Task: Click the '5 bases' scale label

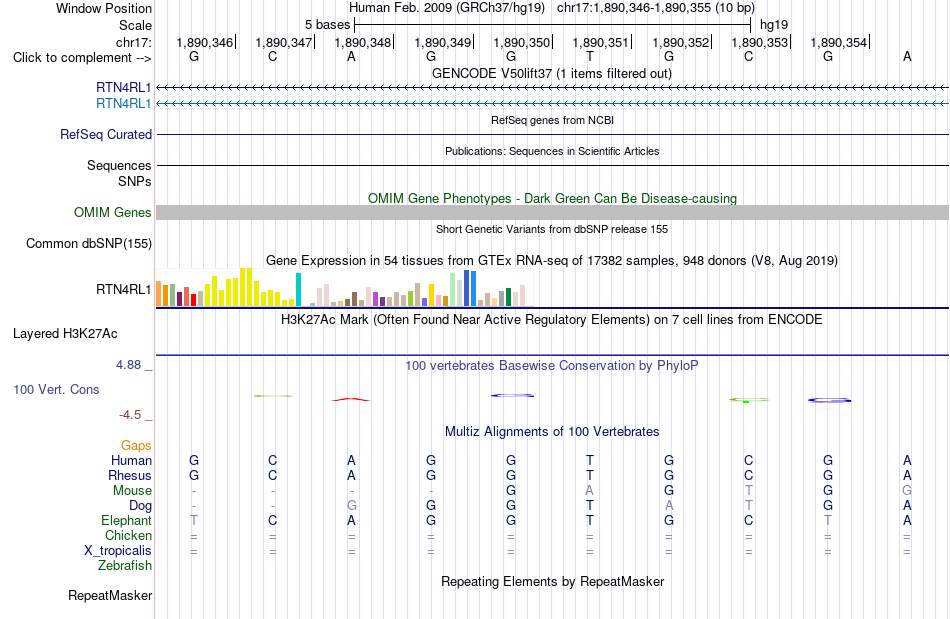Action: 327,25
